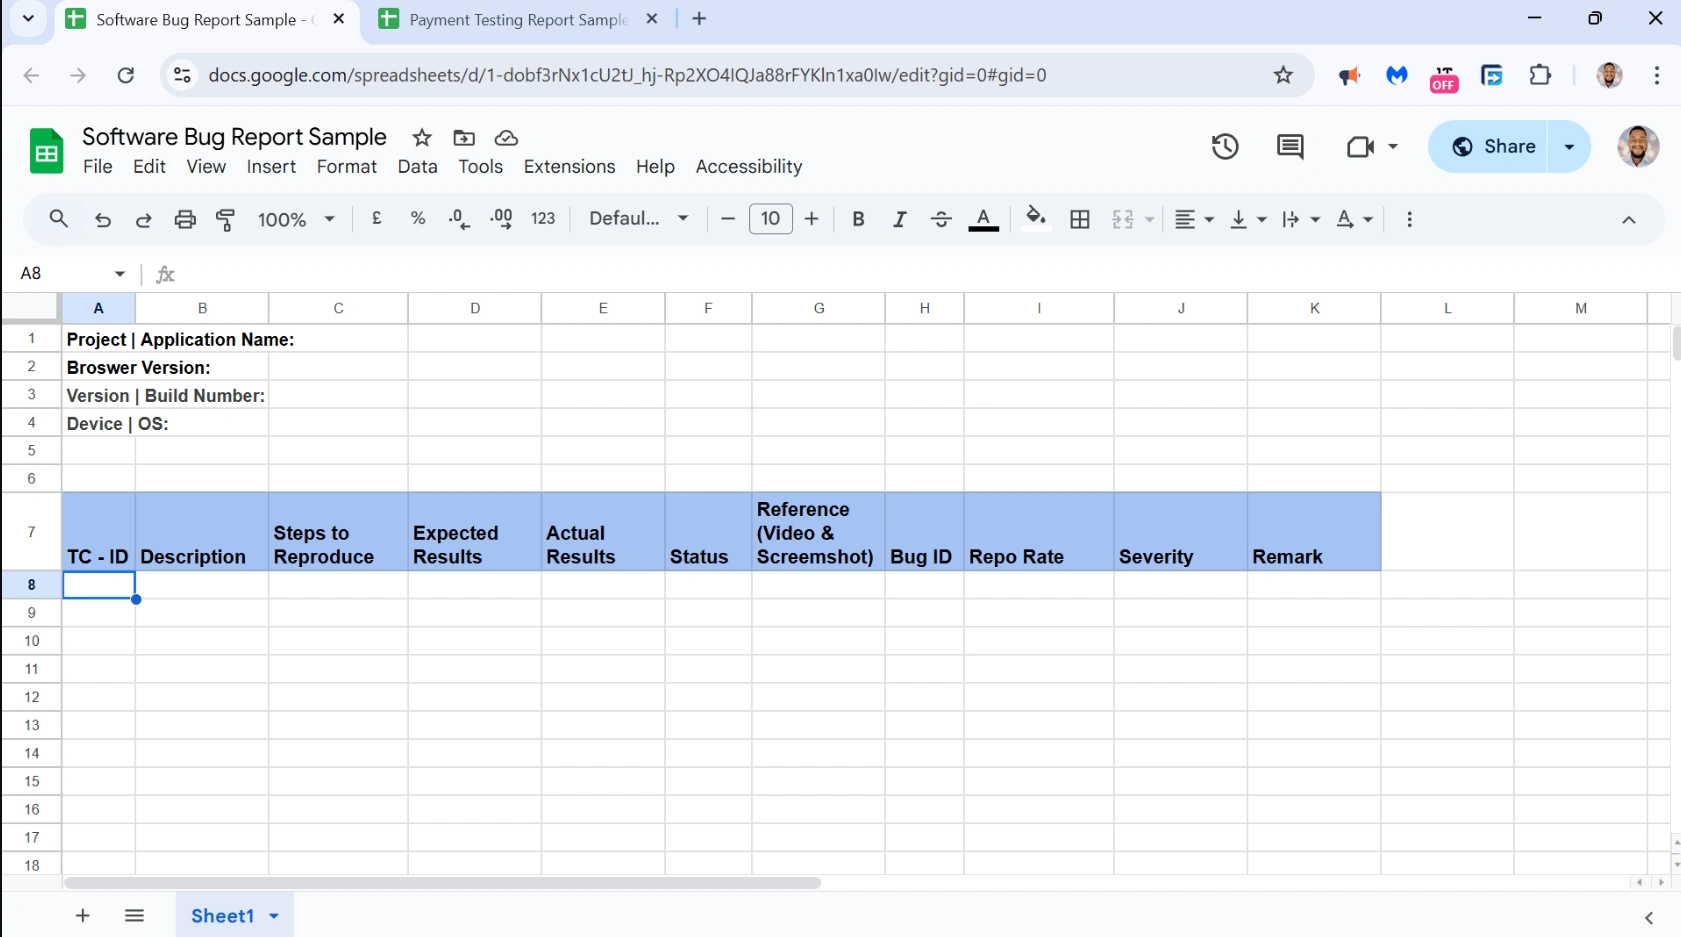
Task: Open the version history clock icon
Action: click(x=1225, y=147)
